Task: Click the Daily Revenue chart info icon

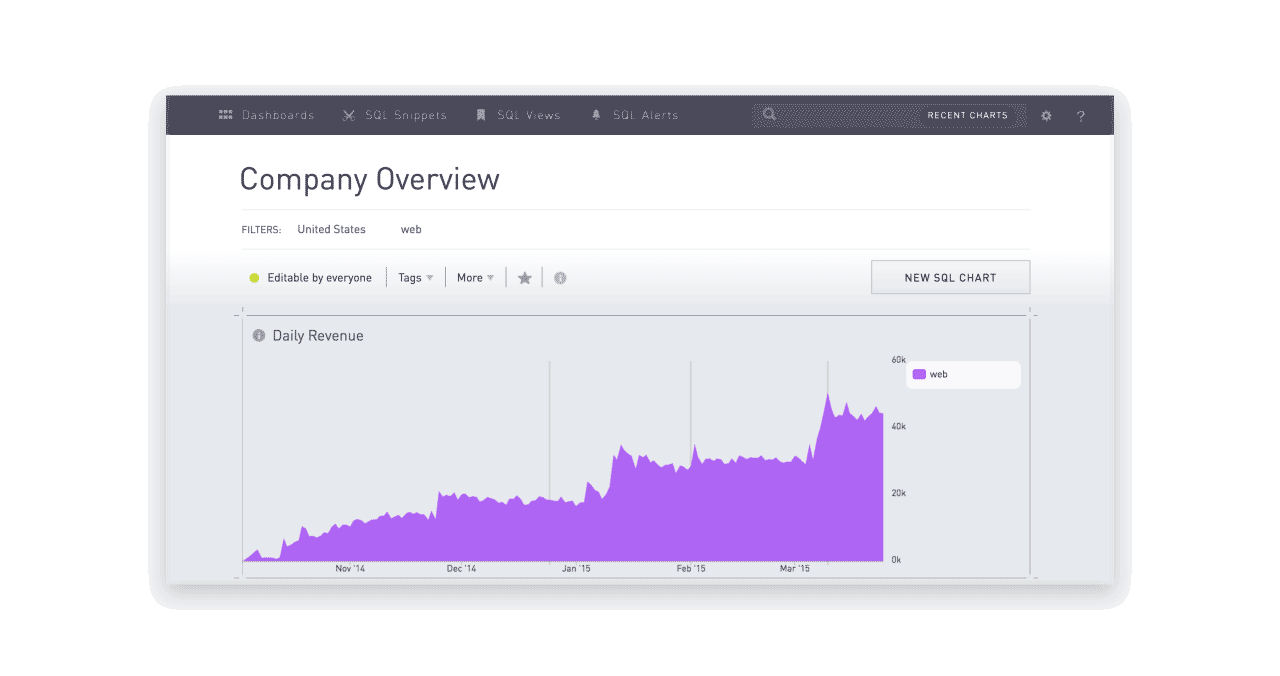Action: click(x=259, y=336)
